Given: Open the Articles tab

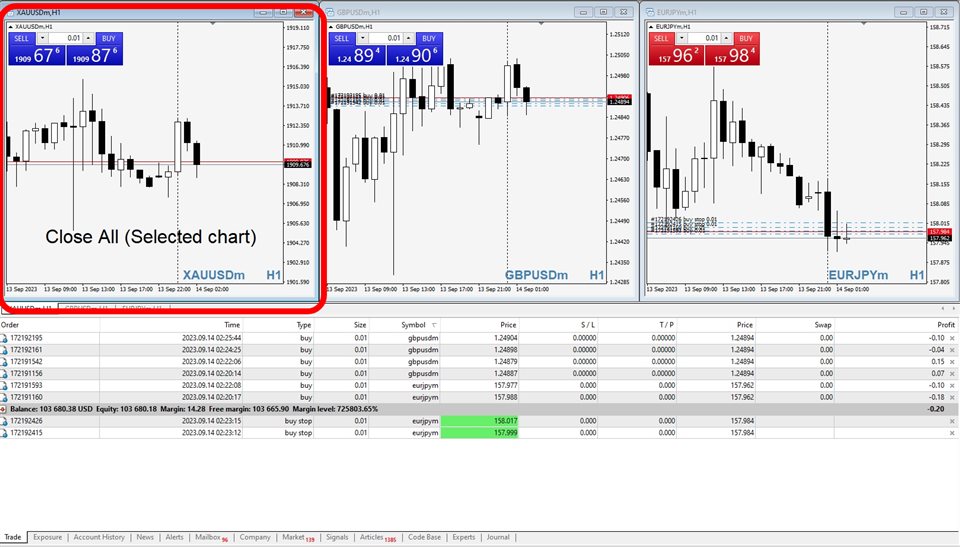Looking at the screenshot, I should pos(377,537).
